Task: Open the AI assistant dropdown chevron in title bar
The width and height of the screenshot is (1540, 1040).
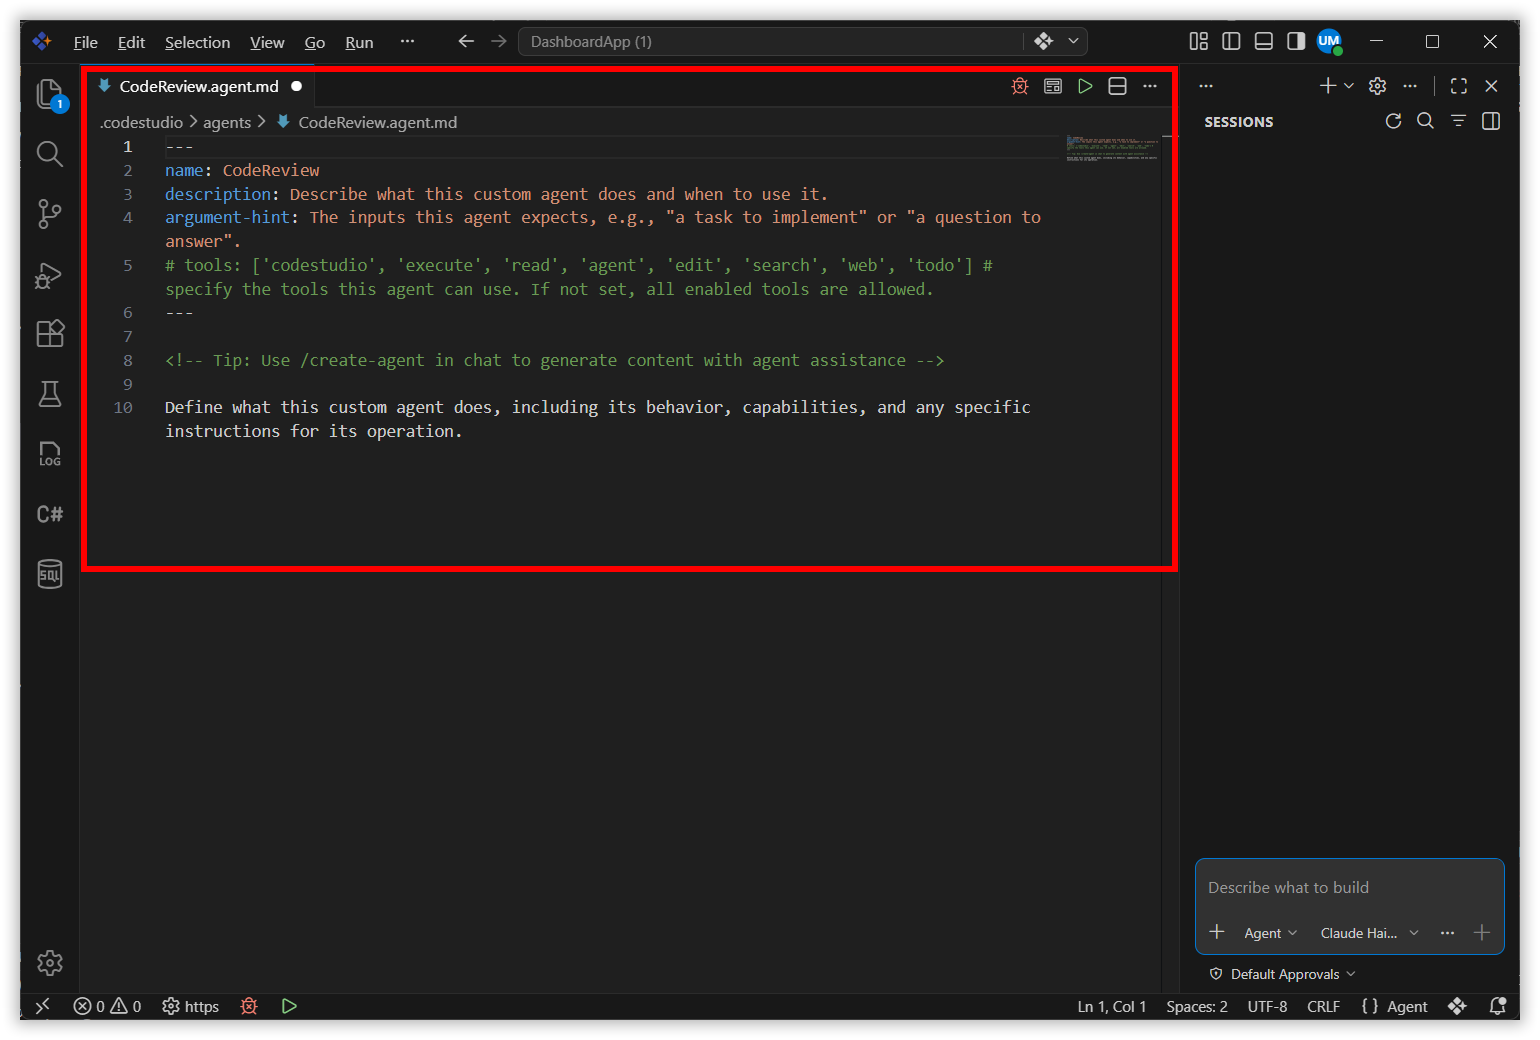Action: 1073,41
